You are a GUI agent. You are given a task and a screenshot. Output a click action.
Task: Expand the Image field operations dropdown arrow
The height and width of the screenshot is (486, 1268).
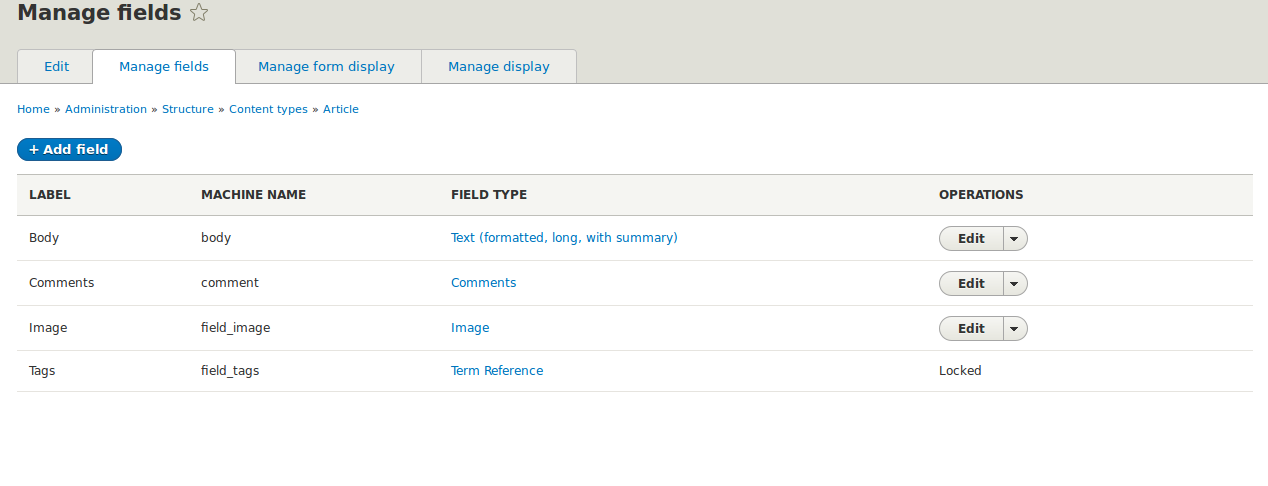tap(1015, 329)
